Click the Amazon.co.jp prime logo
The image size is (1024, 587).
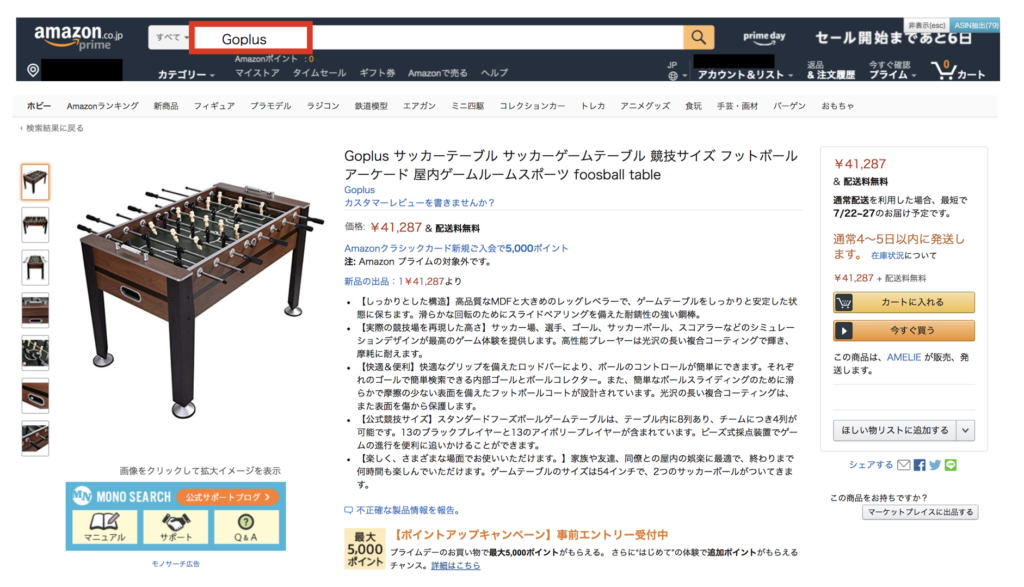(78, 37)
